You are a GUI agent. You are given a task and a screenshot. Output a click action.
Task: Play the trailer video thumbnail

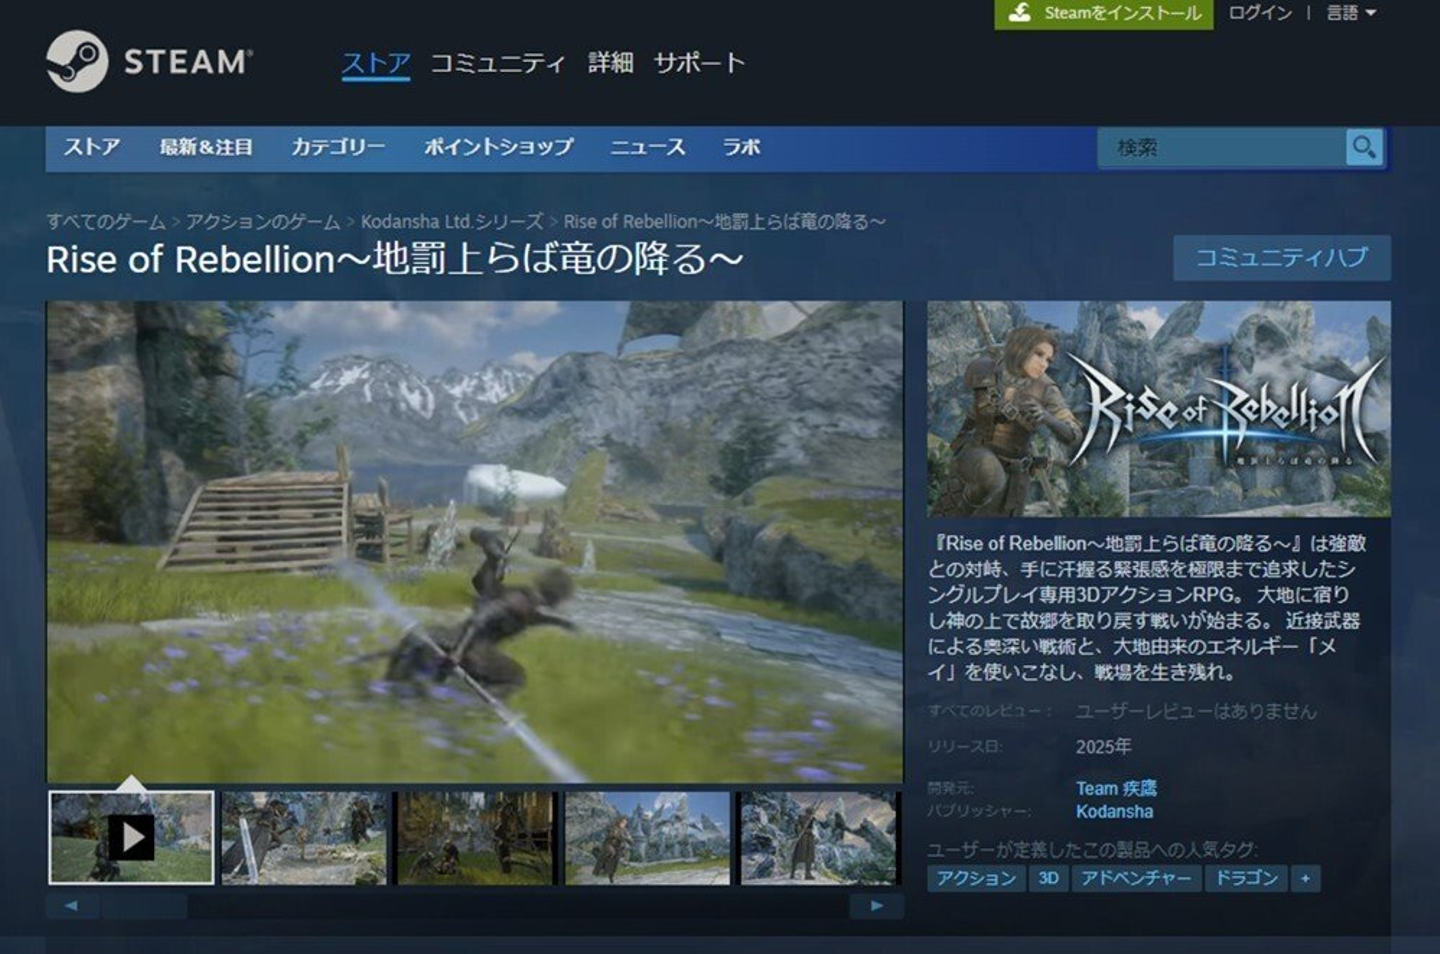[x=131, y=838]
